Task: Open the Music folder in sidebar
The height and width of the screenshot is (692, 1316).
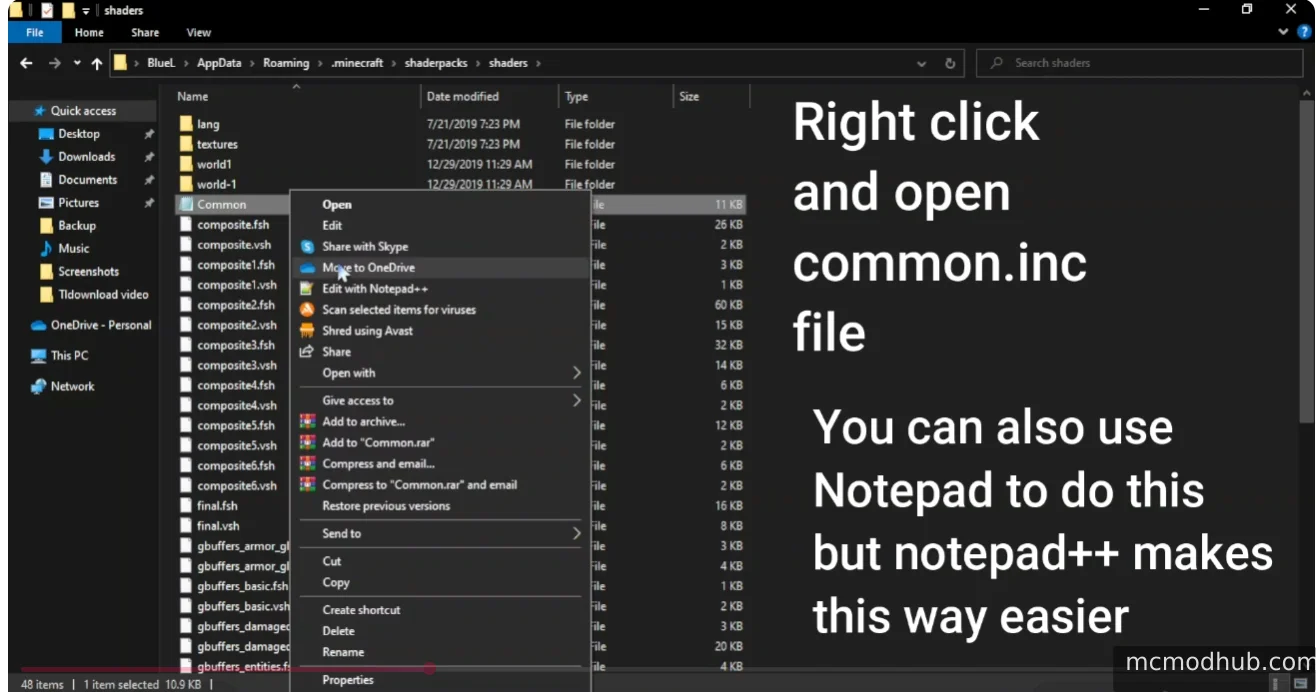Action: click(73, 249)
